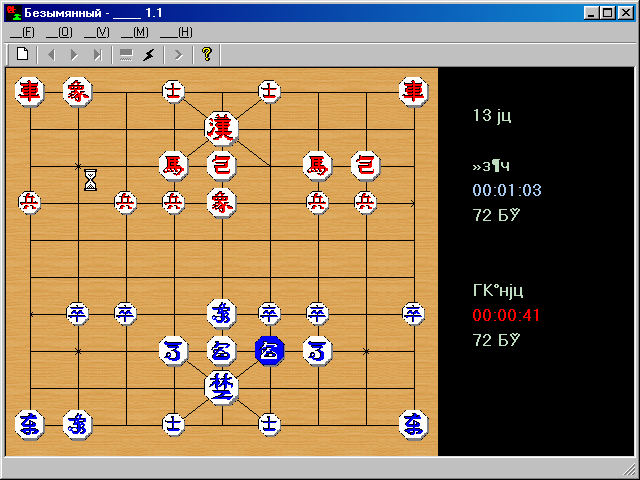Select the left blue horse piece

tap(174, 351)
